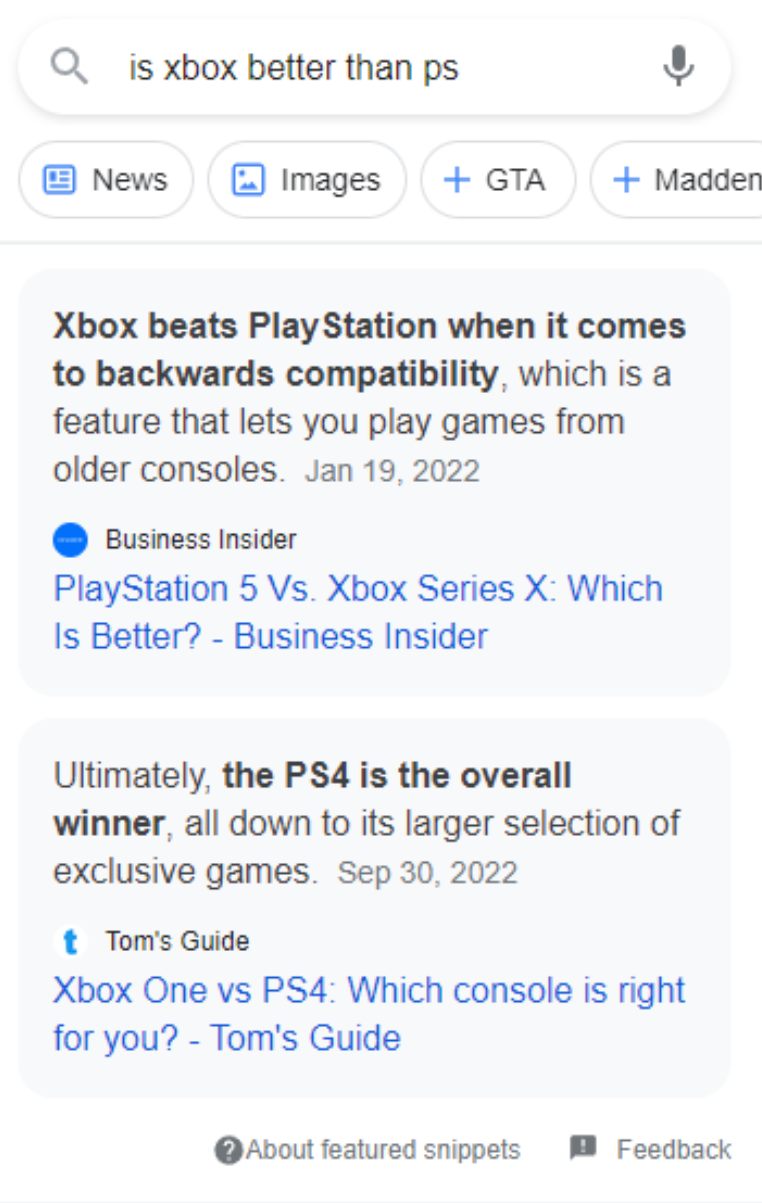Click the plus icon beside Madden
This screenshot has width=762, height=1203.
pyautogui.click(x=626, y=180)
